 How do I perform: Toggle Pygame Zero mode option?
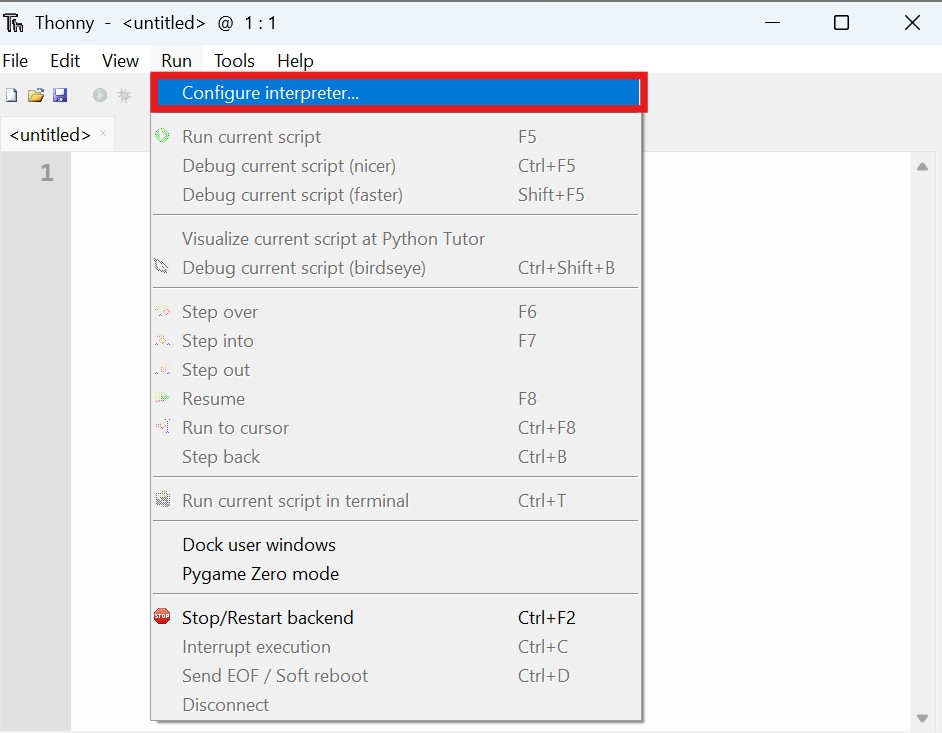coord(397,574)
